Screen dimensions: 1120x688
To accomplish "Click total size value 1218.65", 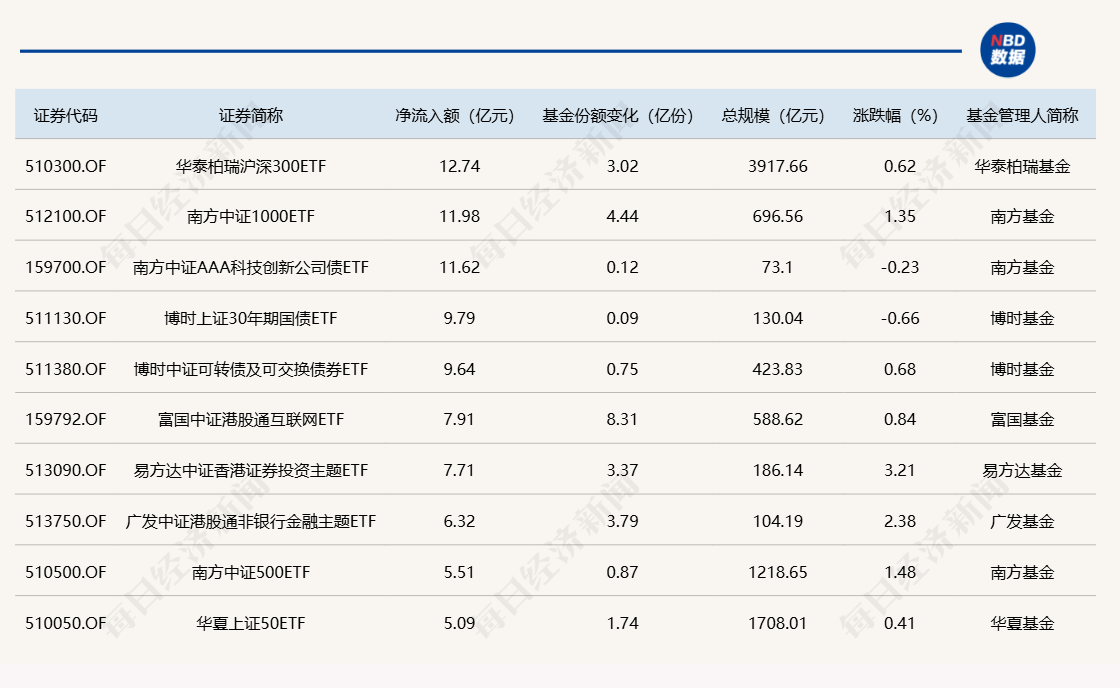I will tap(778, 572).
